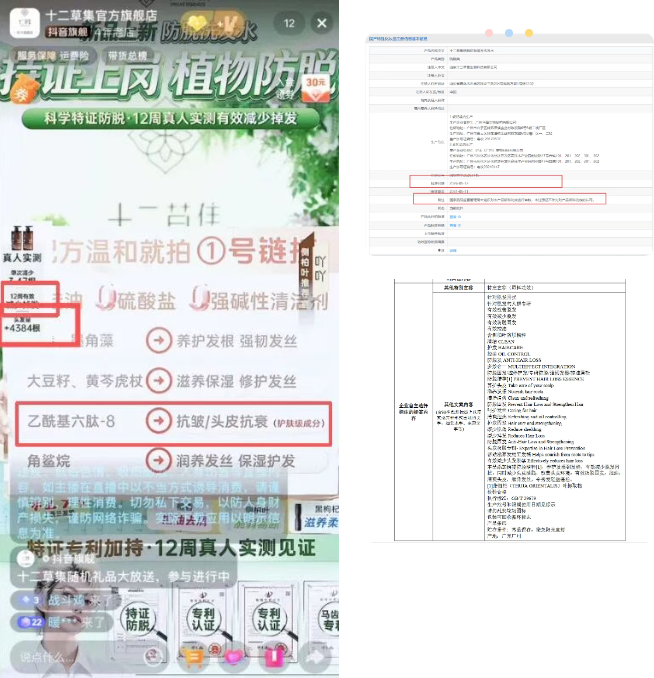Click the blue page title in the registration info window
The image size is (654, 678).
tap(398, 39)
